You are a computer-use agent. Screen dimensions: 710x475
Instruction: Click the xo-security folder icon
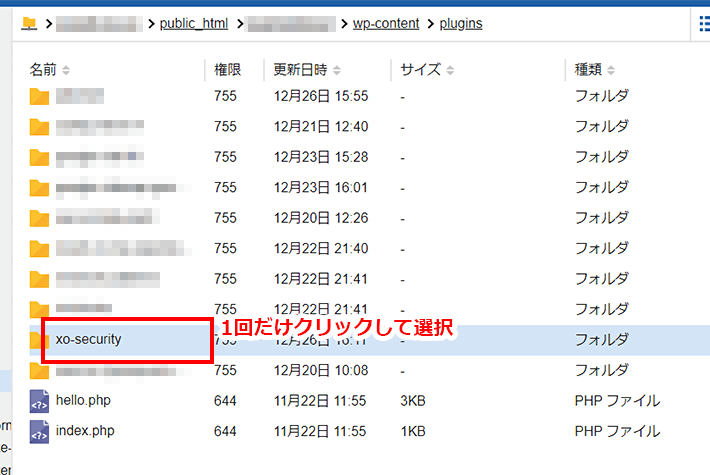coord(39,340)
